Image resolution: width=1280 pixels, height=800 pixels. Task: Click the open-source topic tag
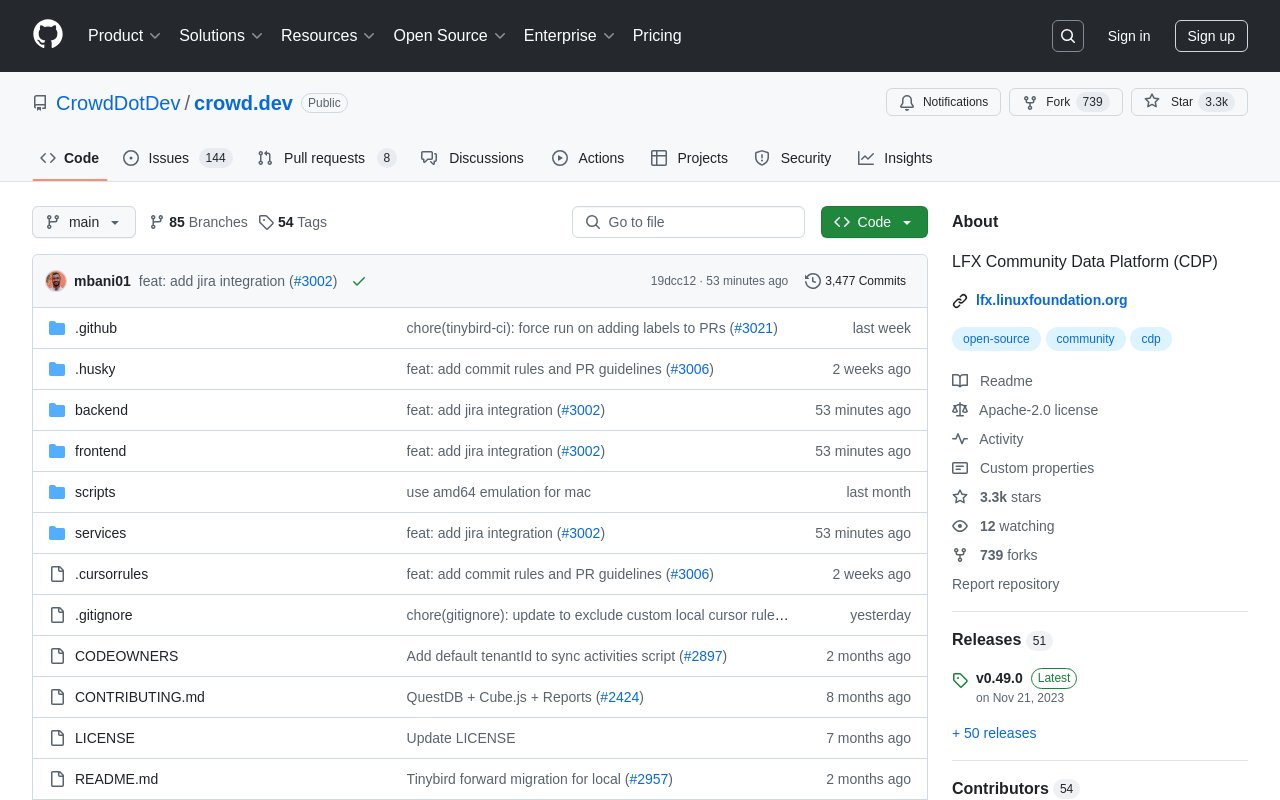coord(996,339)
